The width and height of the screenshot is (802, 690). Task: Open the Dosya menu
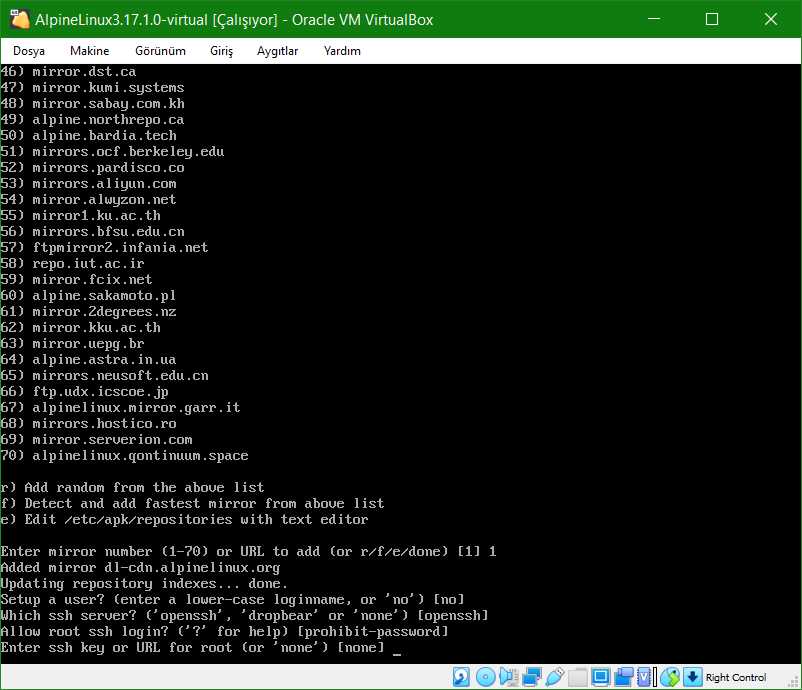[29, 51]
